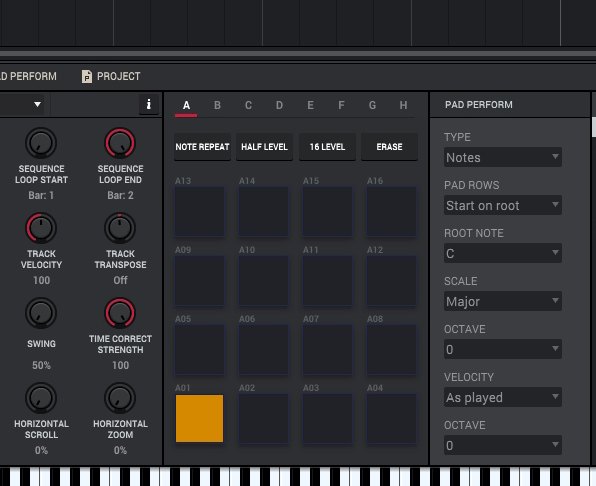Click the Sequence Loop Start knob
Image resolution: width=596 pixels, height=486 pixels.
click(41, 143)
